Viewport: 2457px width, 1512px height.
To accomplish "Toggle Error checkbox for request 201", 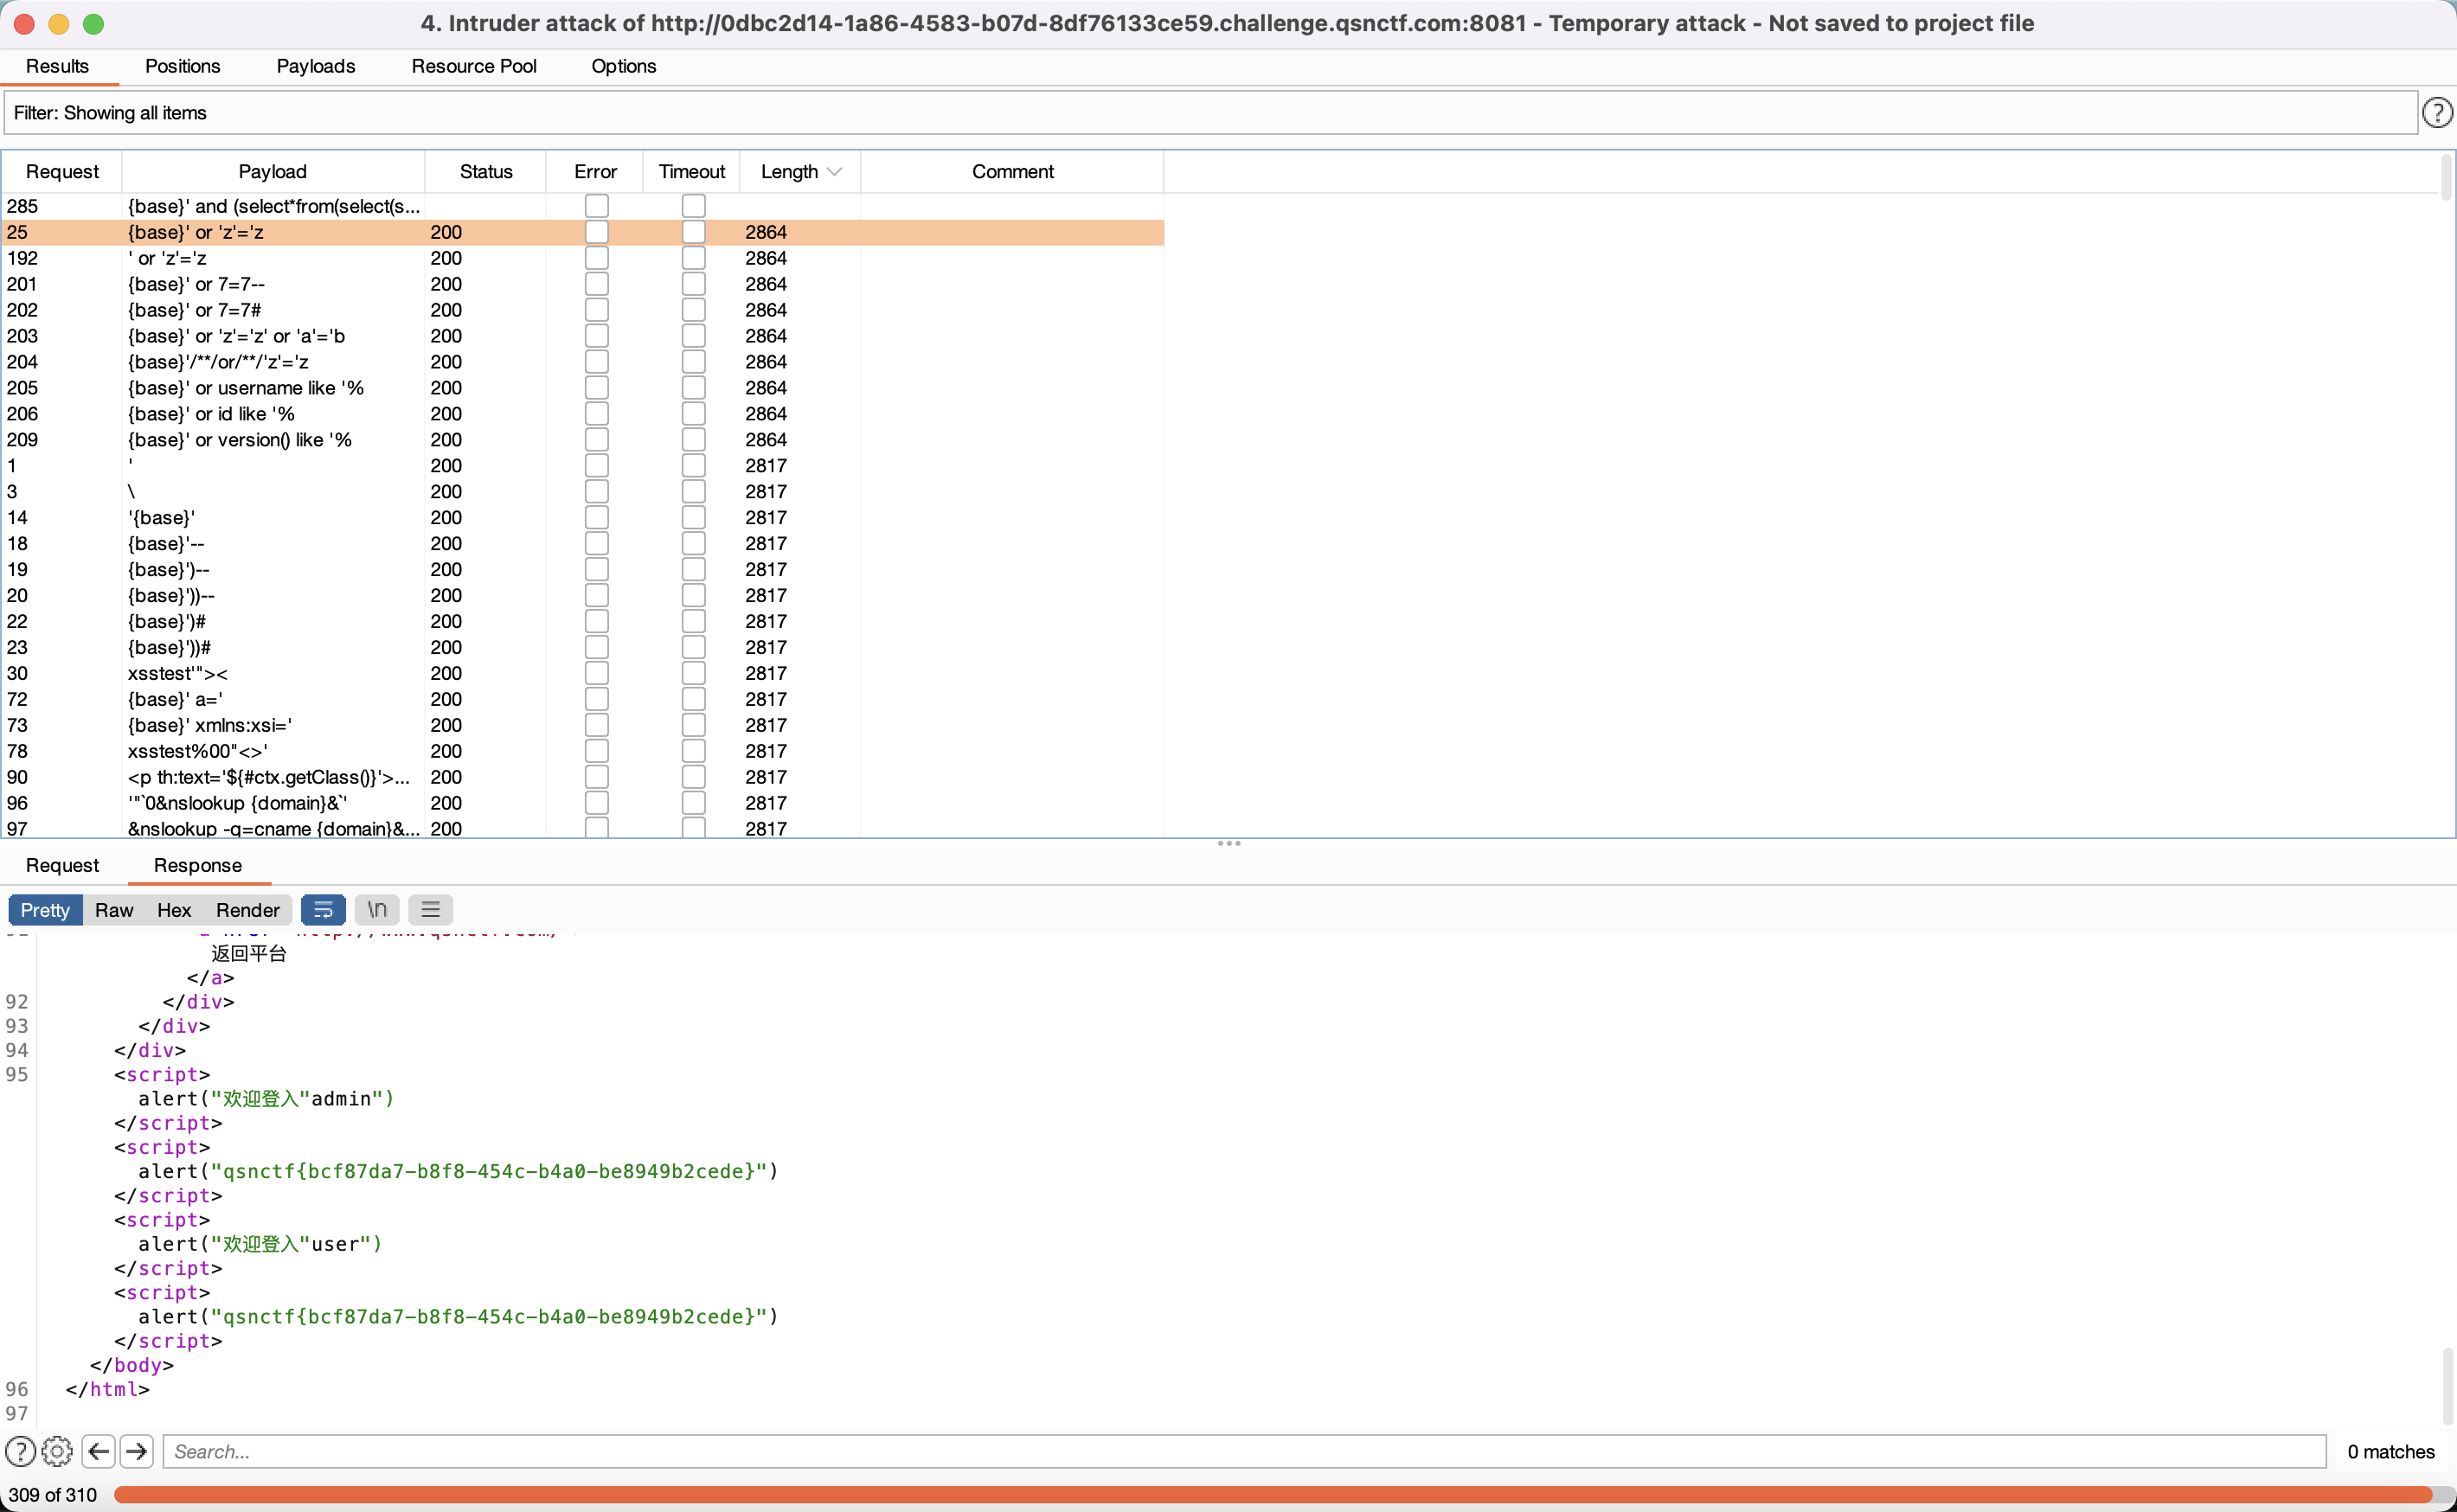I will [597, 284].
